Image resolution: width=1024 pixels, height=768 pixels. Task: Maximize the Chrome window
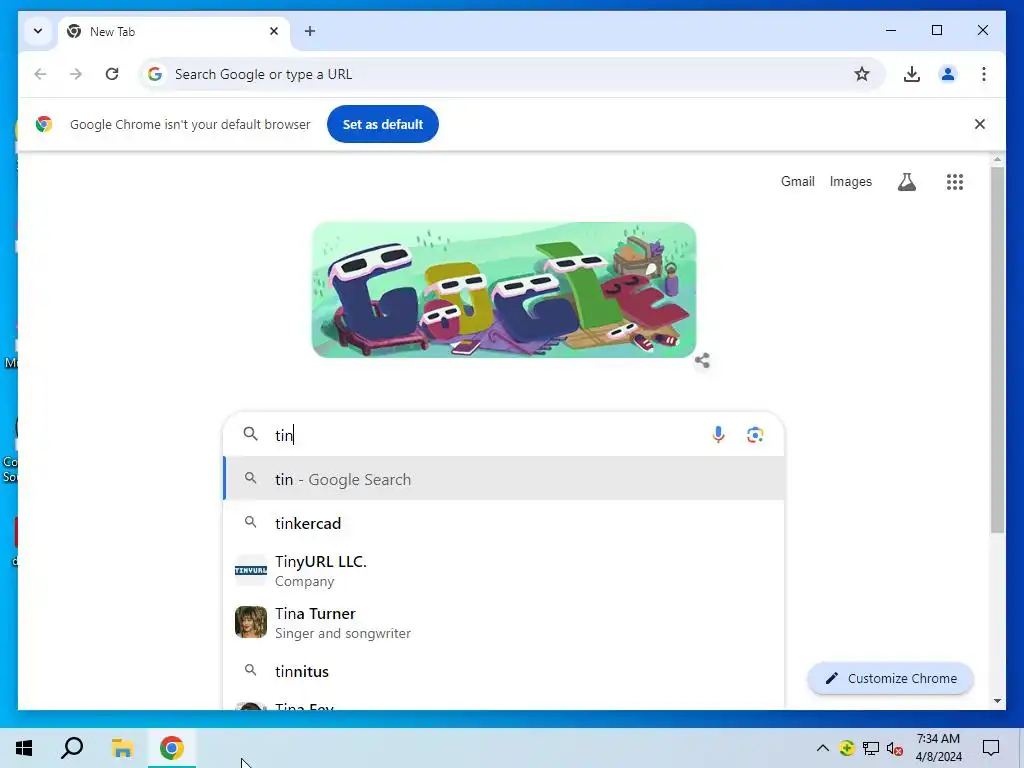pyautogui.click(x=937, y=30)
